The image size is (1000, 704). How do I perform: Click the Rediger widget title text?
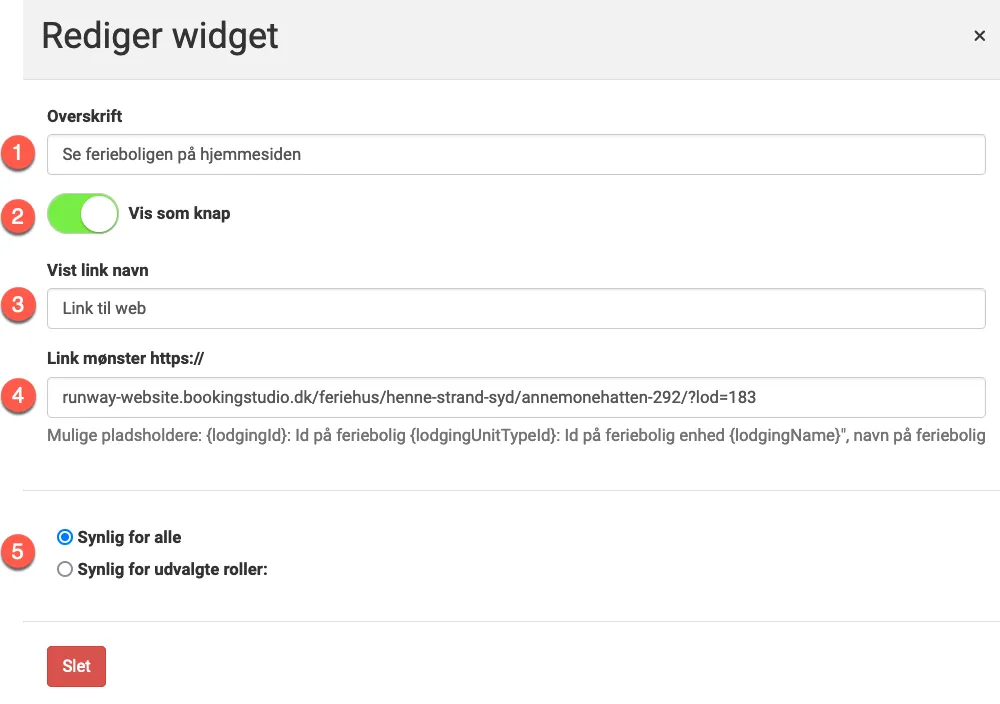[x=159, y=36]
